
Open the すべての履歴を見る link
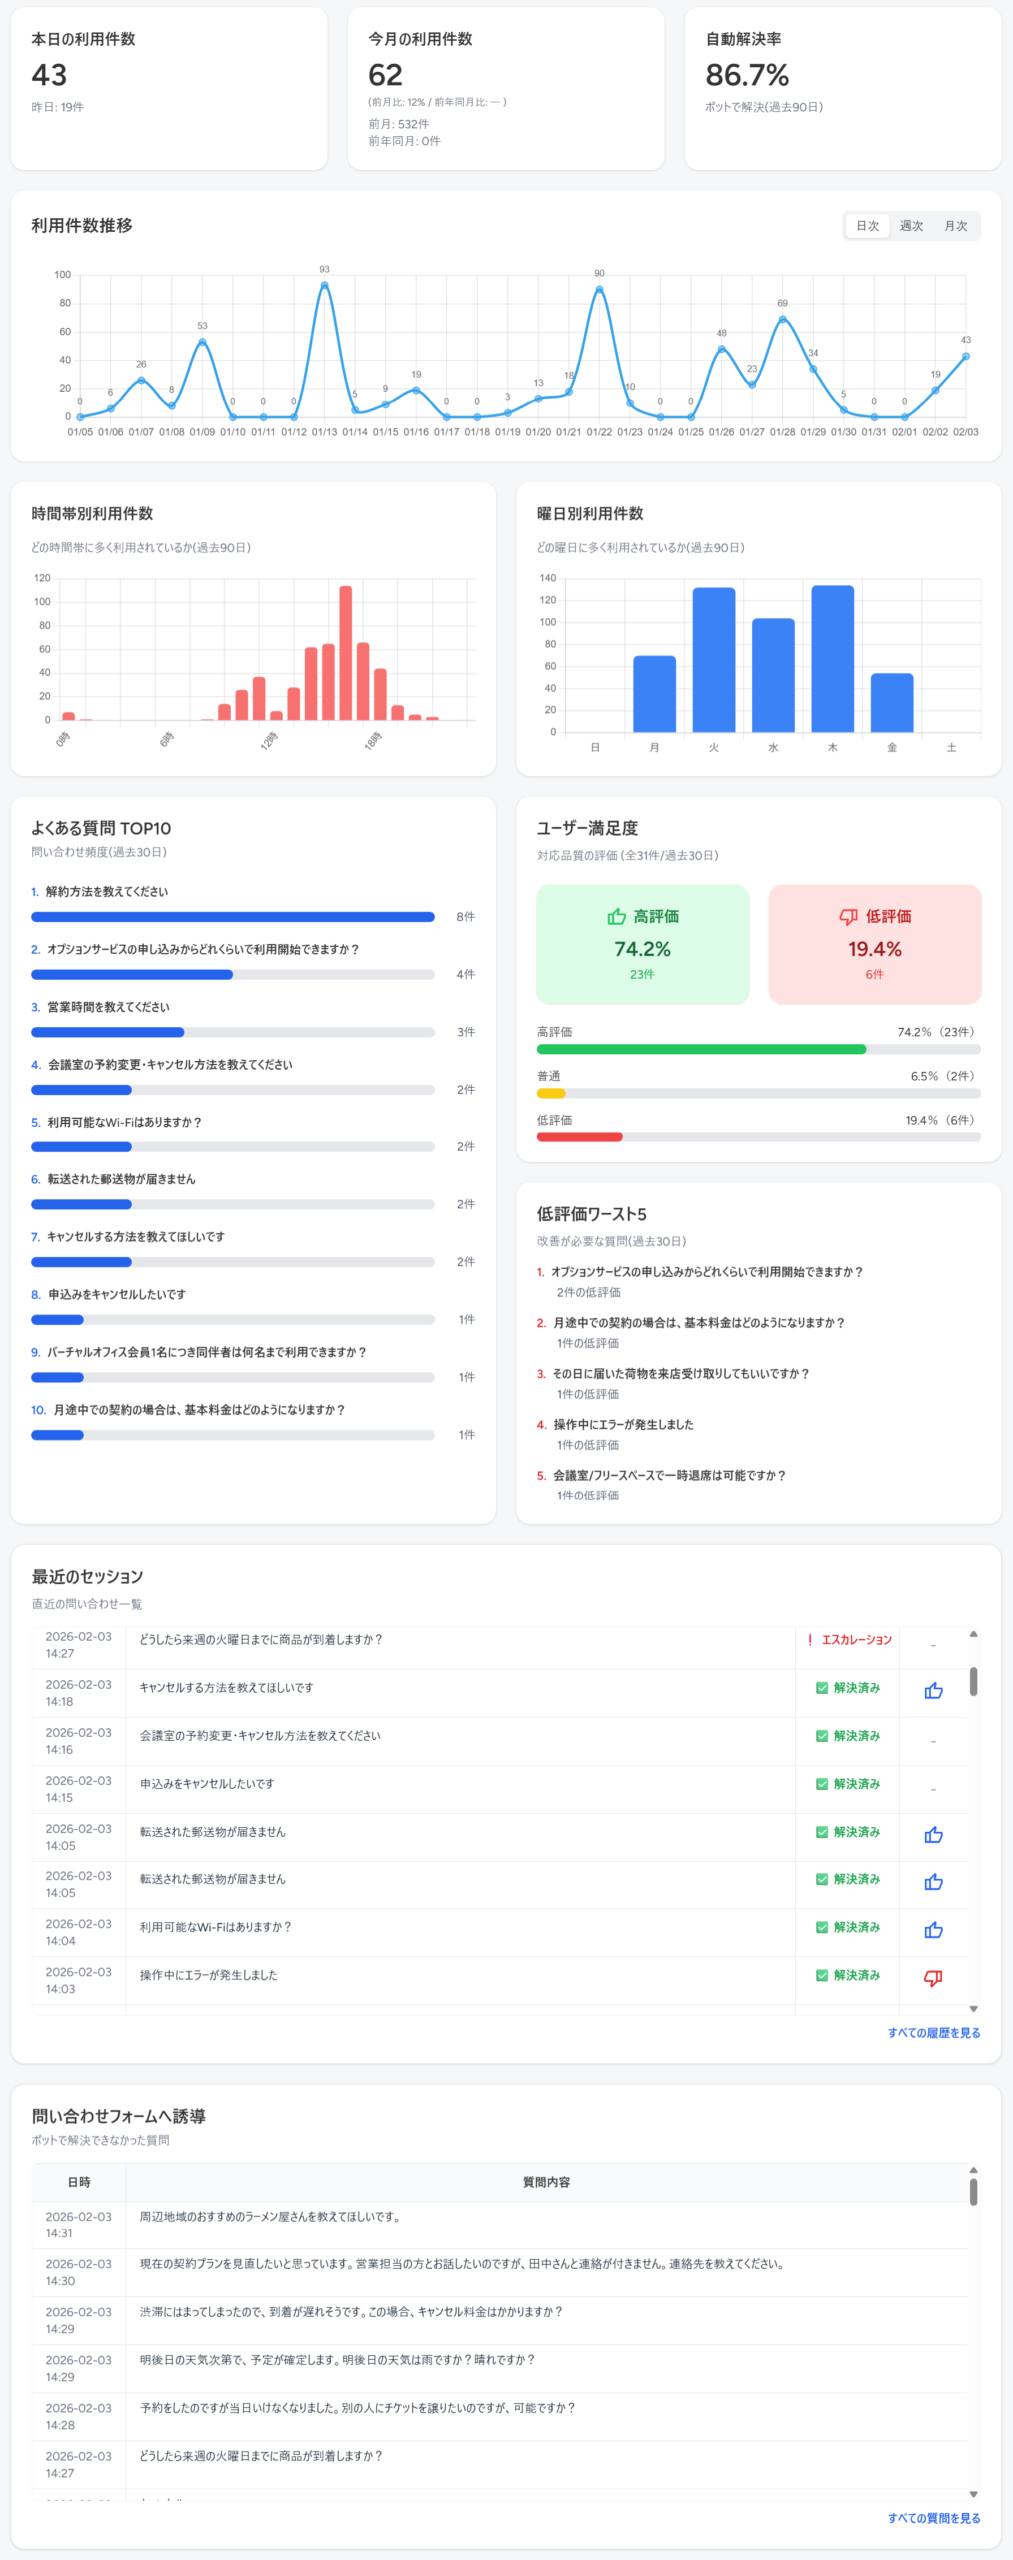pos(933,2033)
